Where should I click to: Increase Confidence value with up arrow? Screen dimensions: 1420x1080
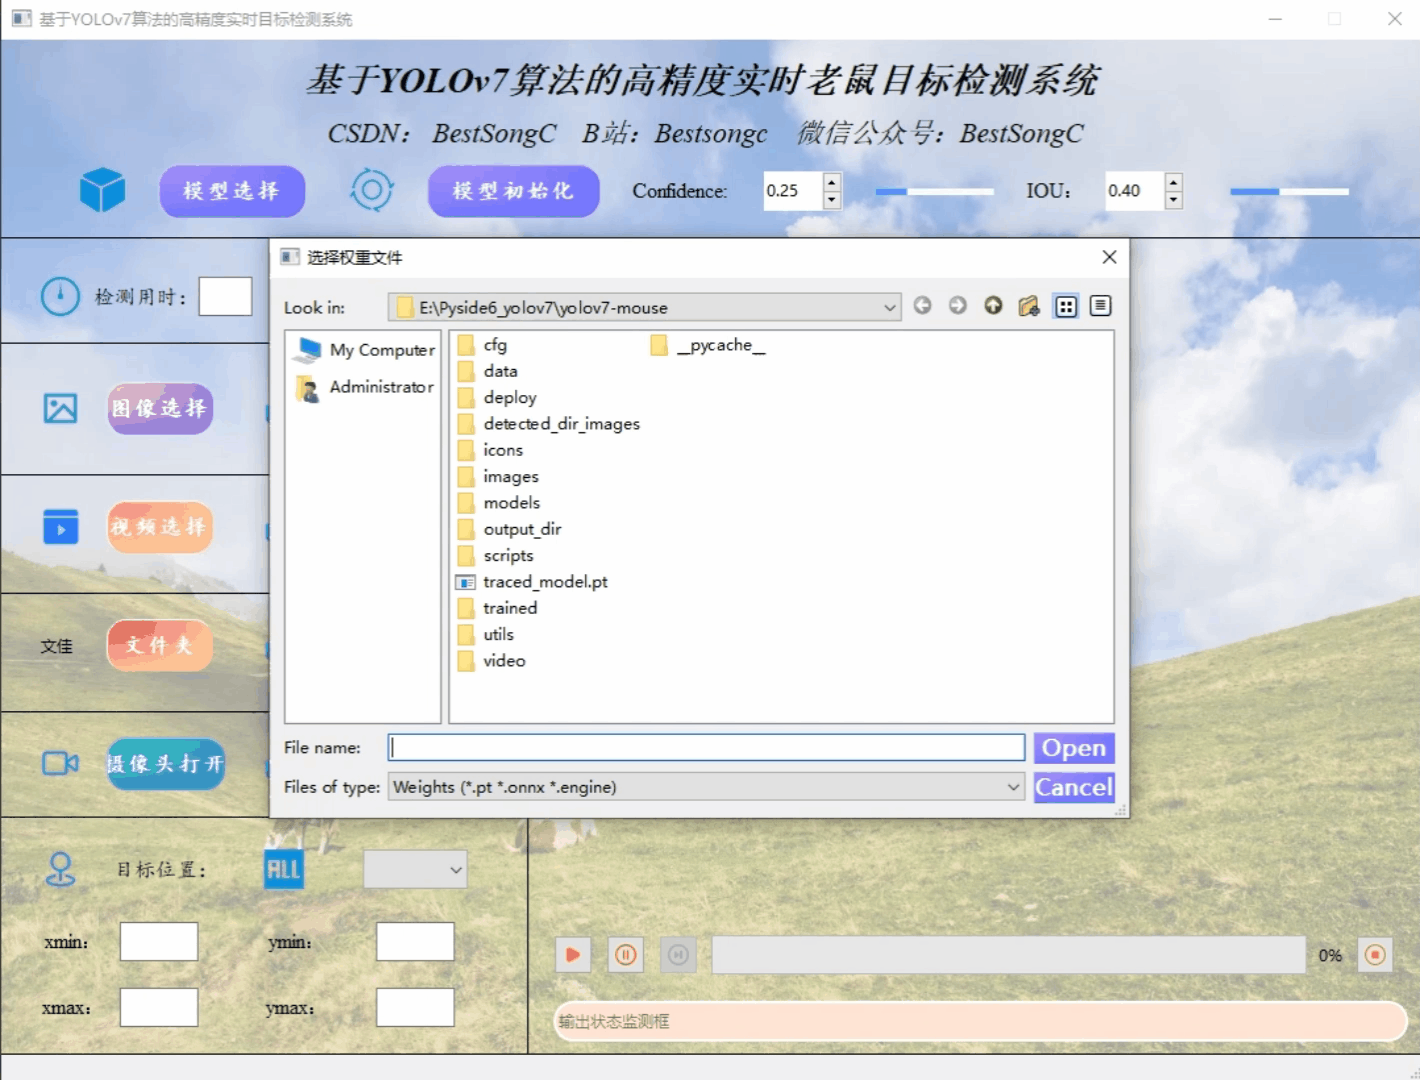[x=832, y=181]
